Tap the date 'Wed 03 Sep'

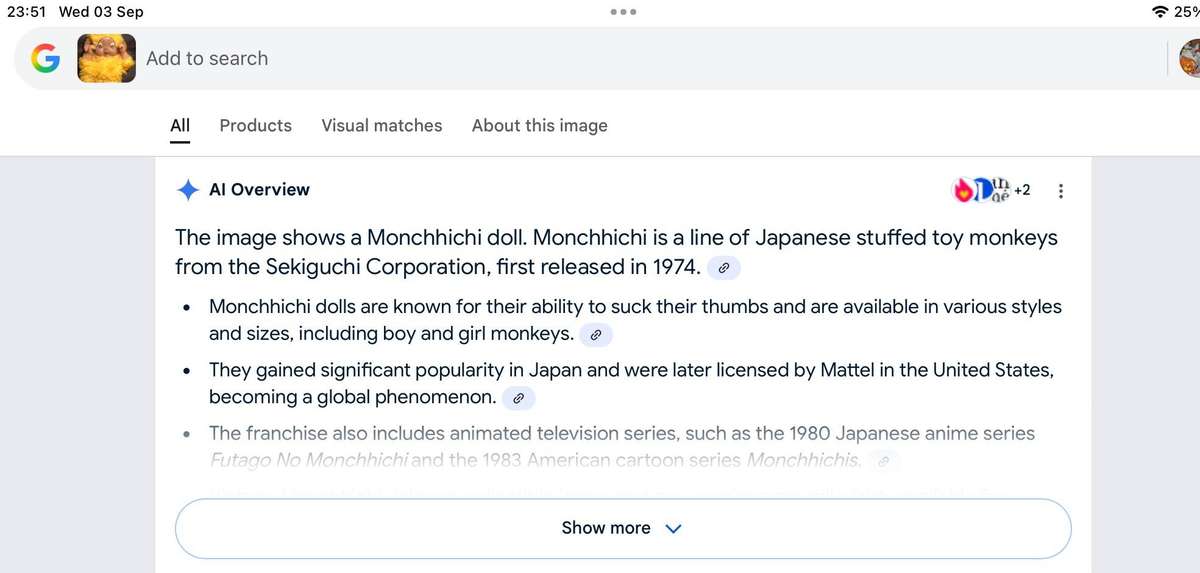(101, 12)
